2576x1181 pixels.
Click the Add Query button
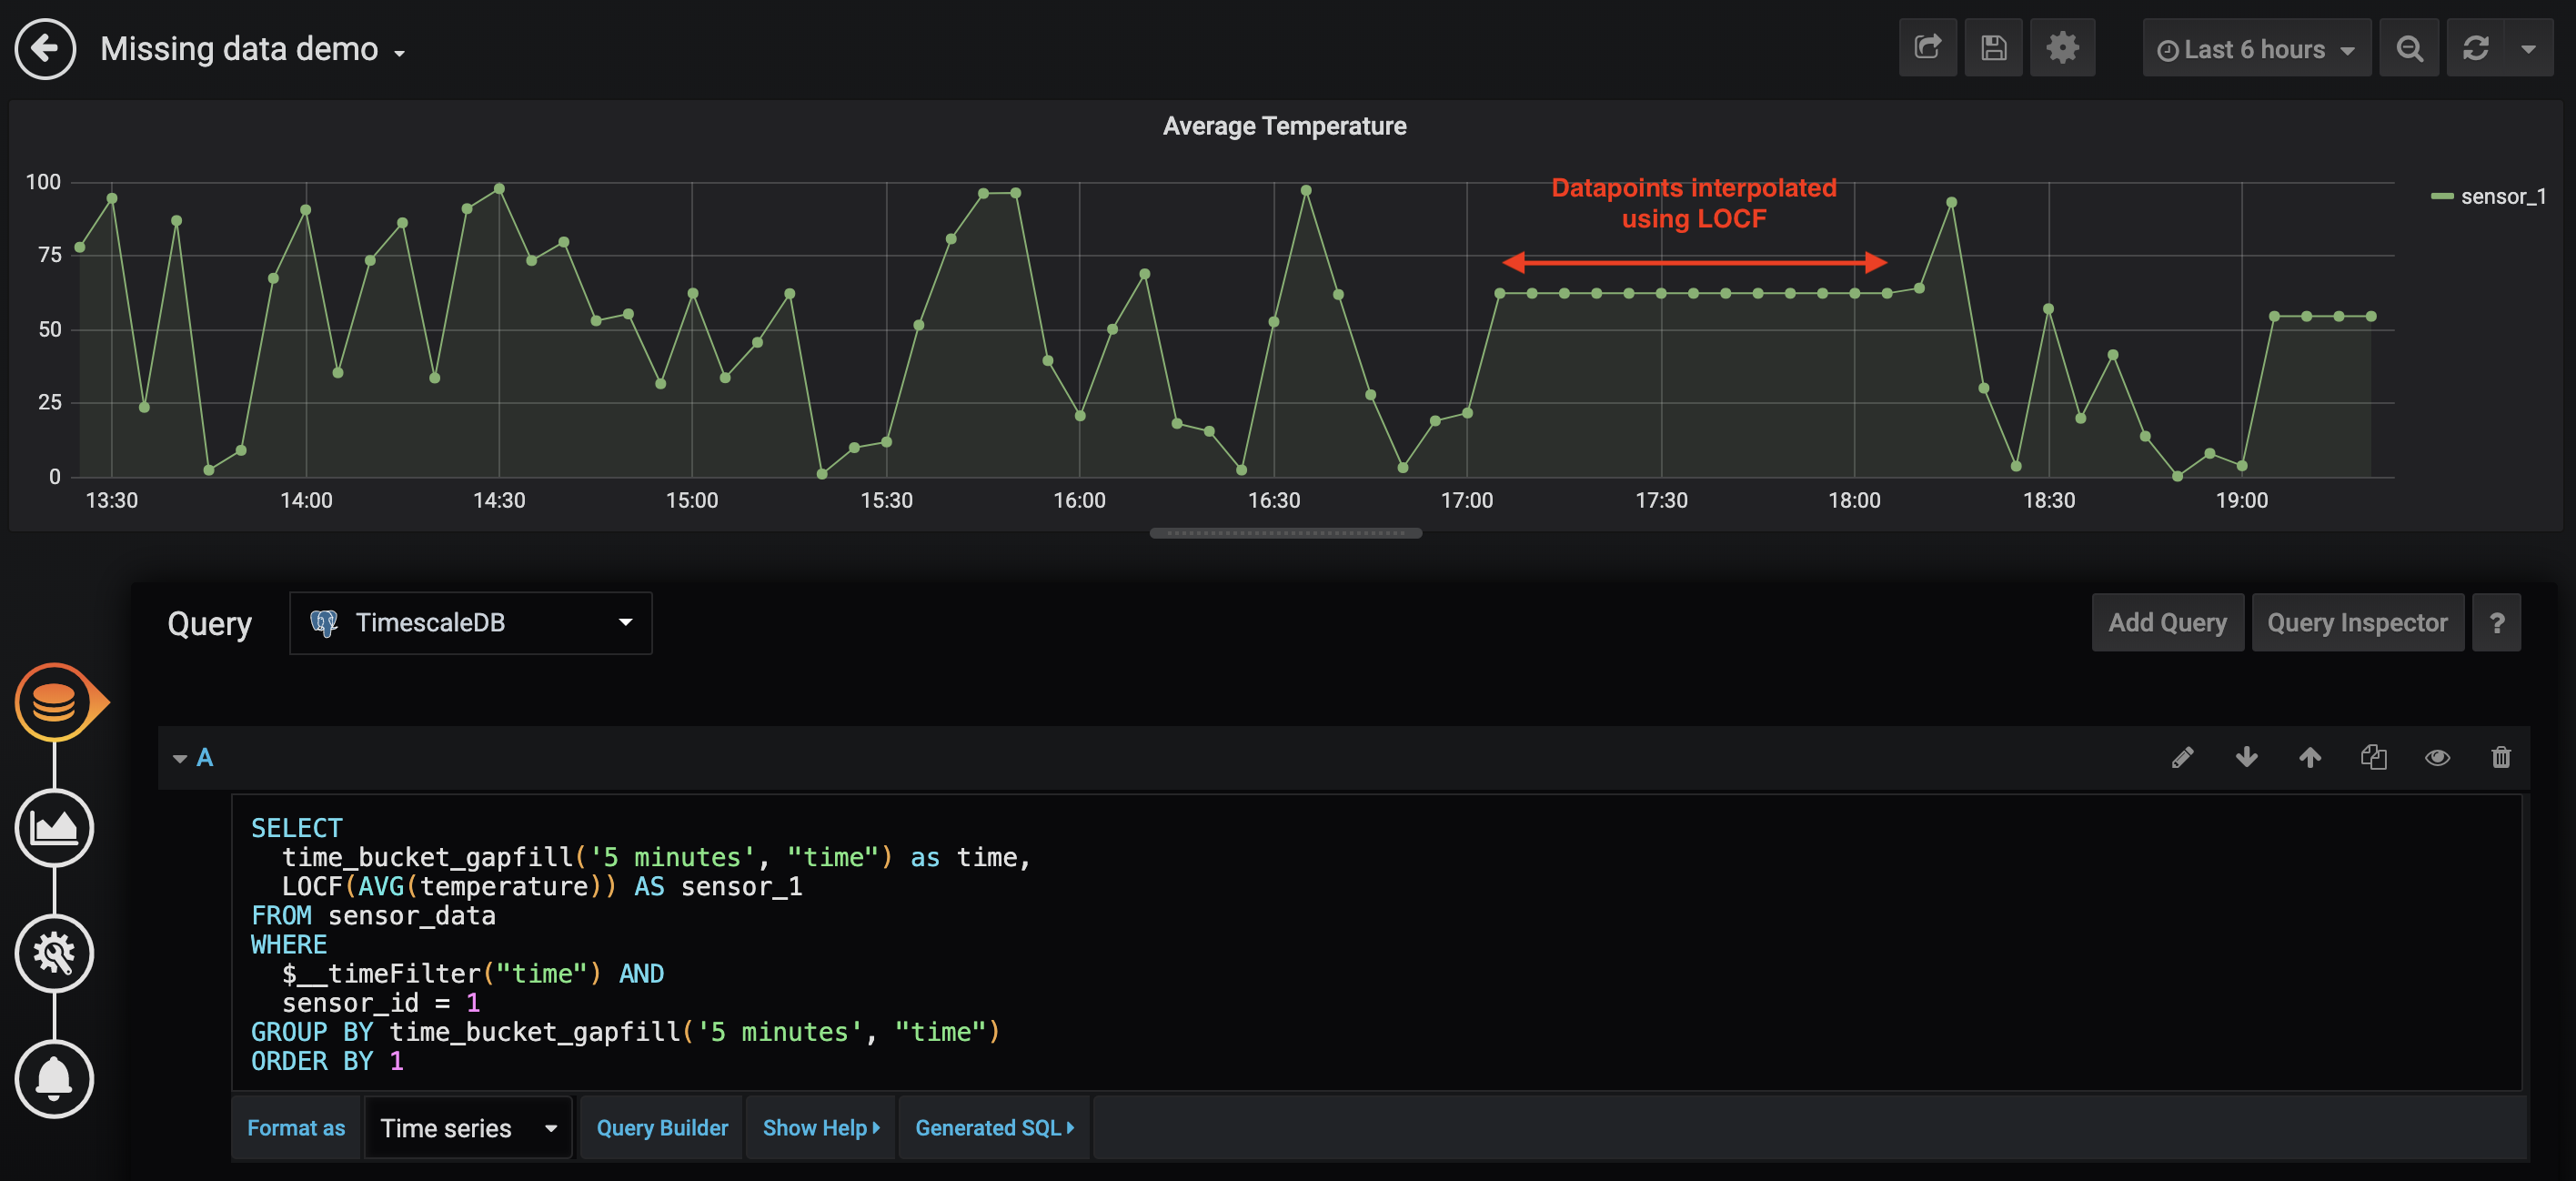2166,623
